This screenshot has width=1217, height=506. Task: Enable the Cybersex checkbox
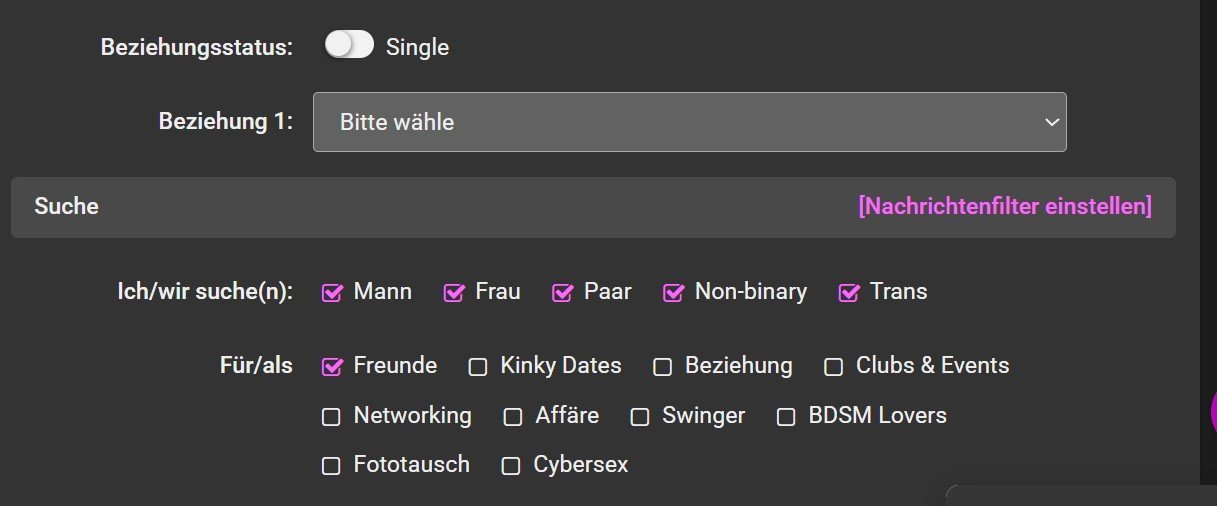pos(511,466)
